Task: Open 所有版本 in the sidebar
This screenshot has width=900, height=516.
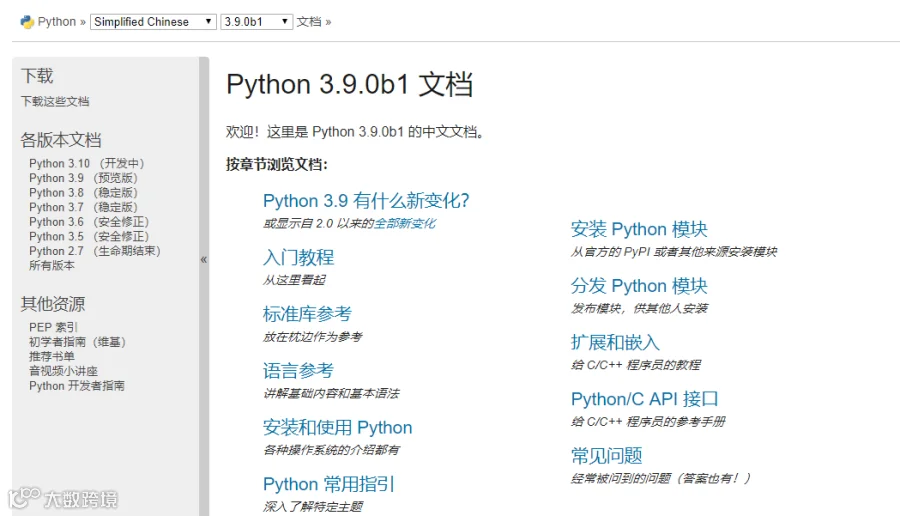Action: click(x=52, y=266)
